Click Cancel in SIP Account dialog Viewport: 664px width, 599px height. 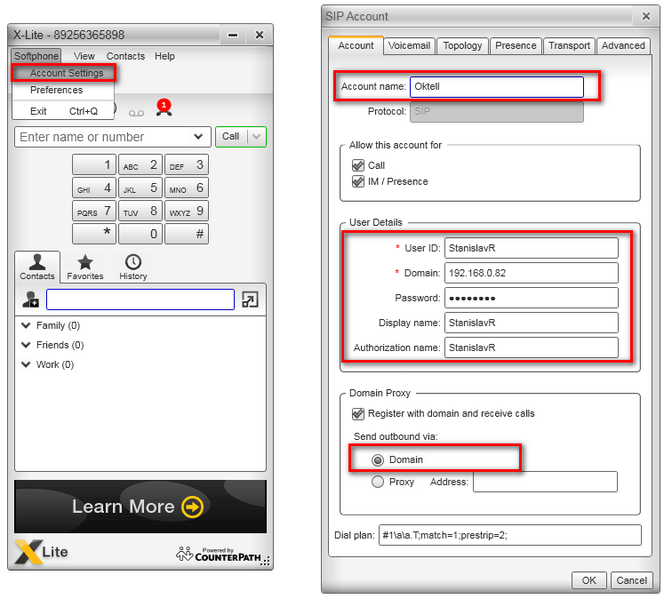[x=631, y=580]
